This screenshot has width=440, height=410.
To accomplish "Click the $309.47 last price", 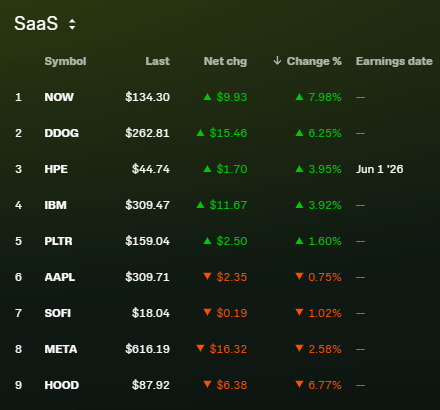I will (x=147, y=205).
